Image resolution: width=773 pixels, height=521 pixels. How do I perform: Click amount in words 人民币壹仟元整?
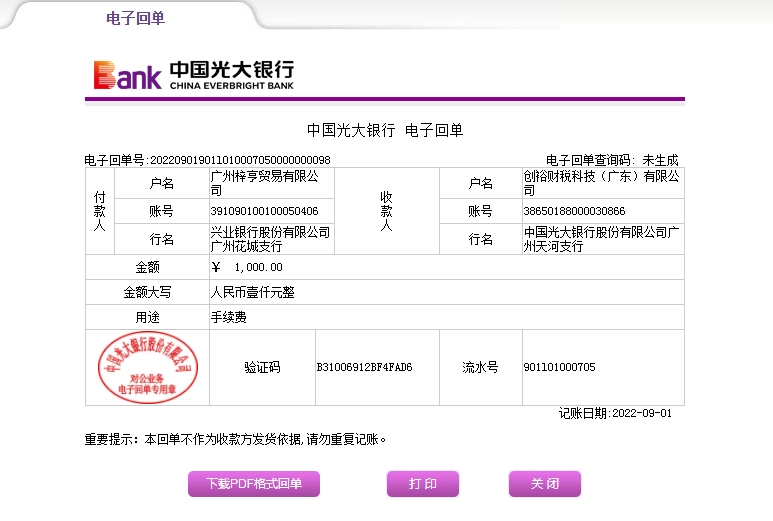click(x=252, y=292)
